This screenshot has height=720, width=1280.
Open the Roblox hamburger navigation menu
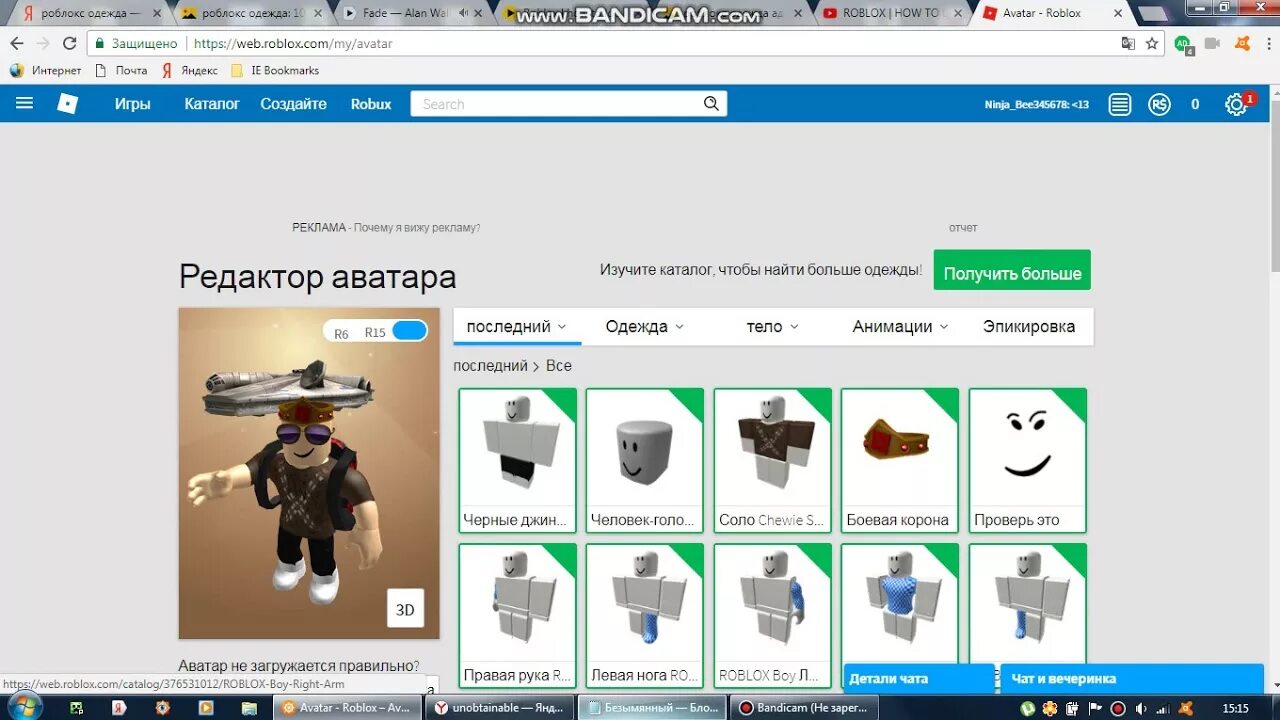pyautogui.click(x=25, y=103)
